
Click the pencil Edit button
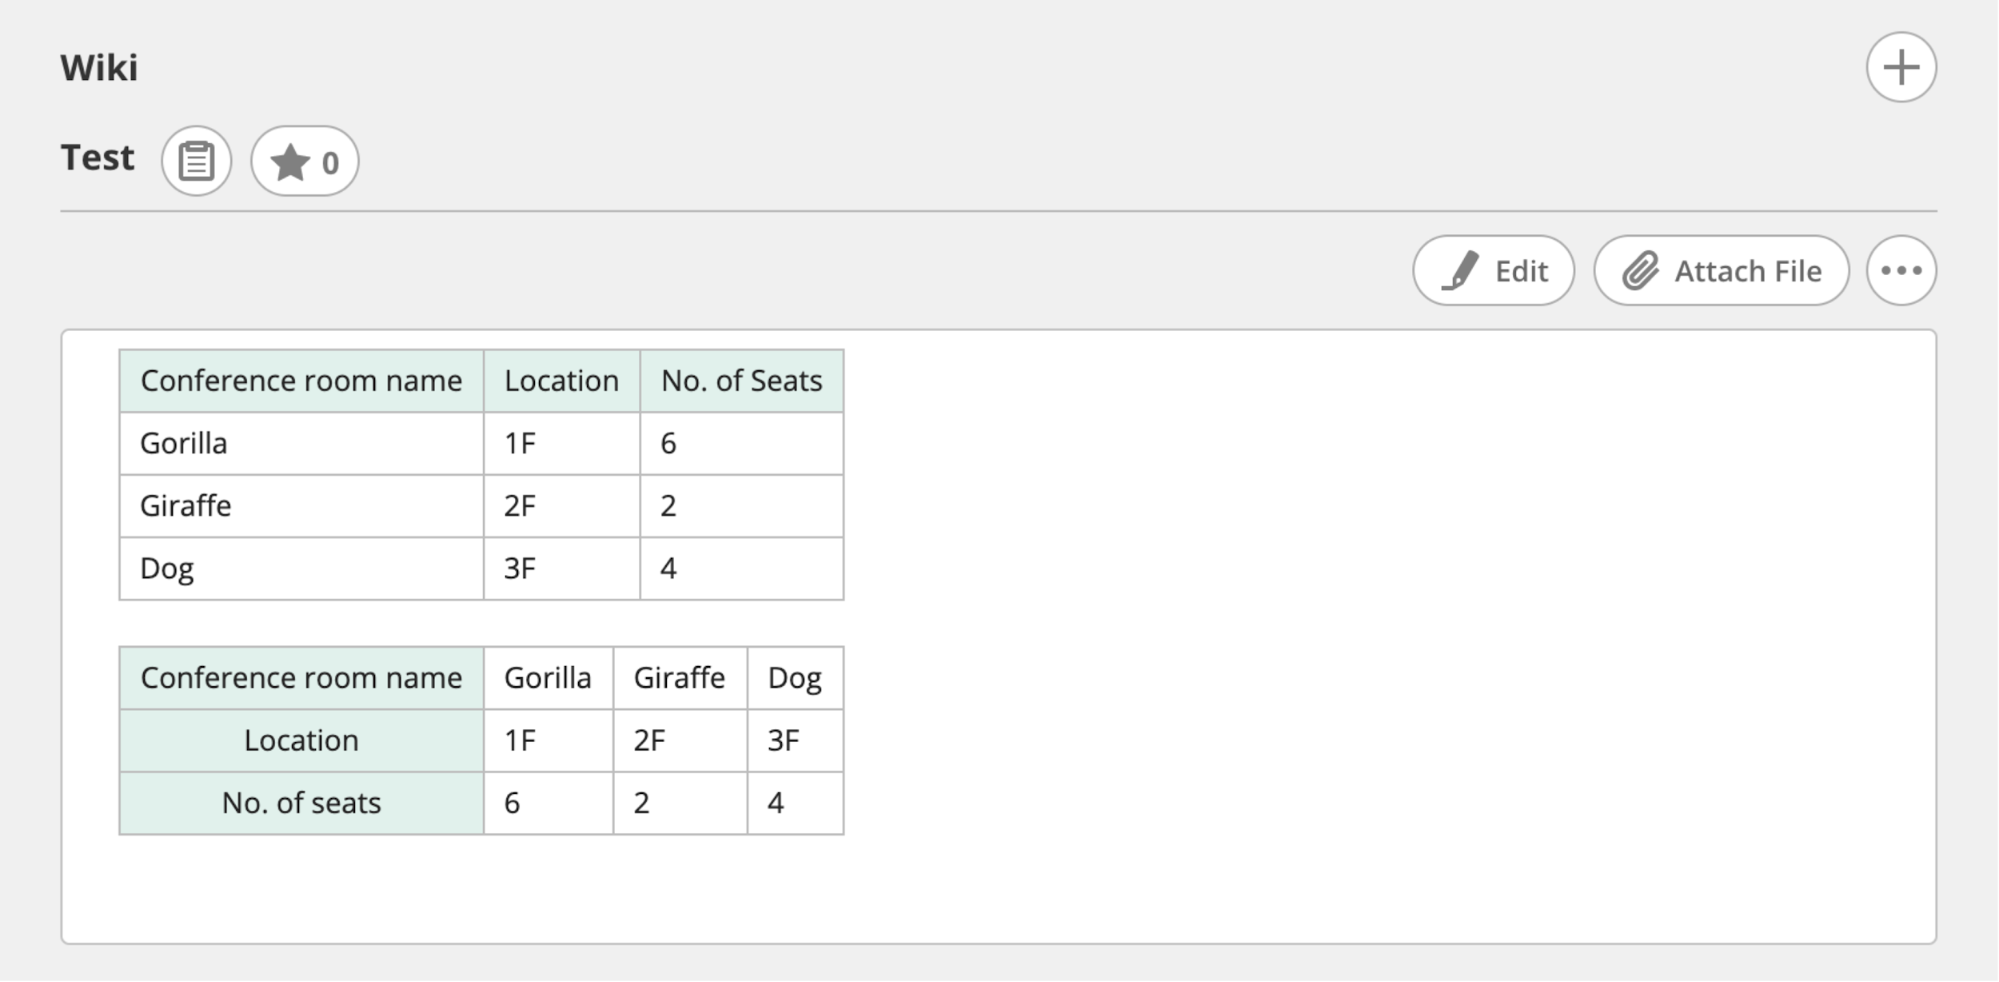(x=1493, y=271)
